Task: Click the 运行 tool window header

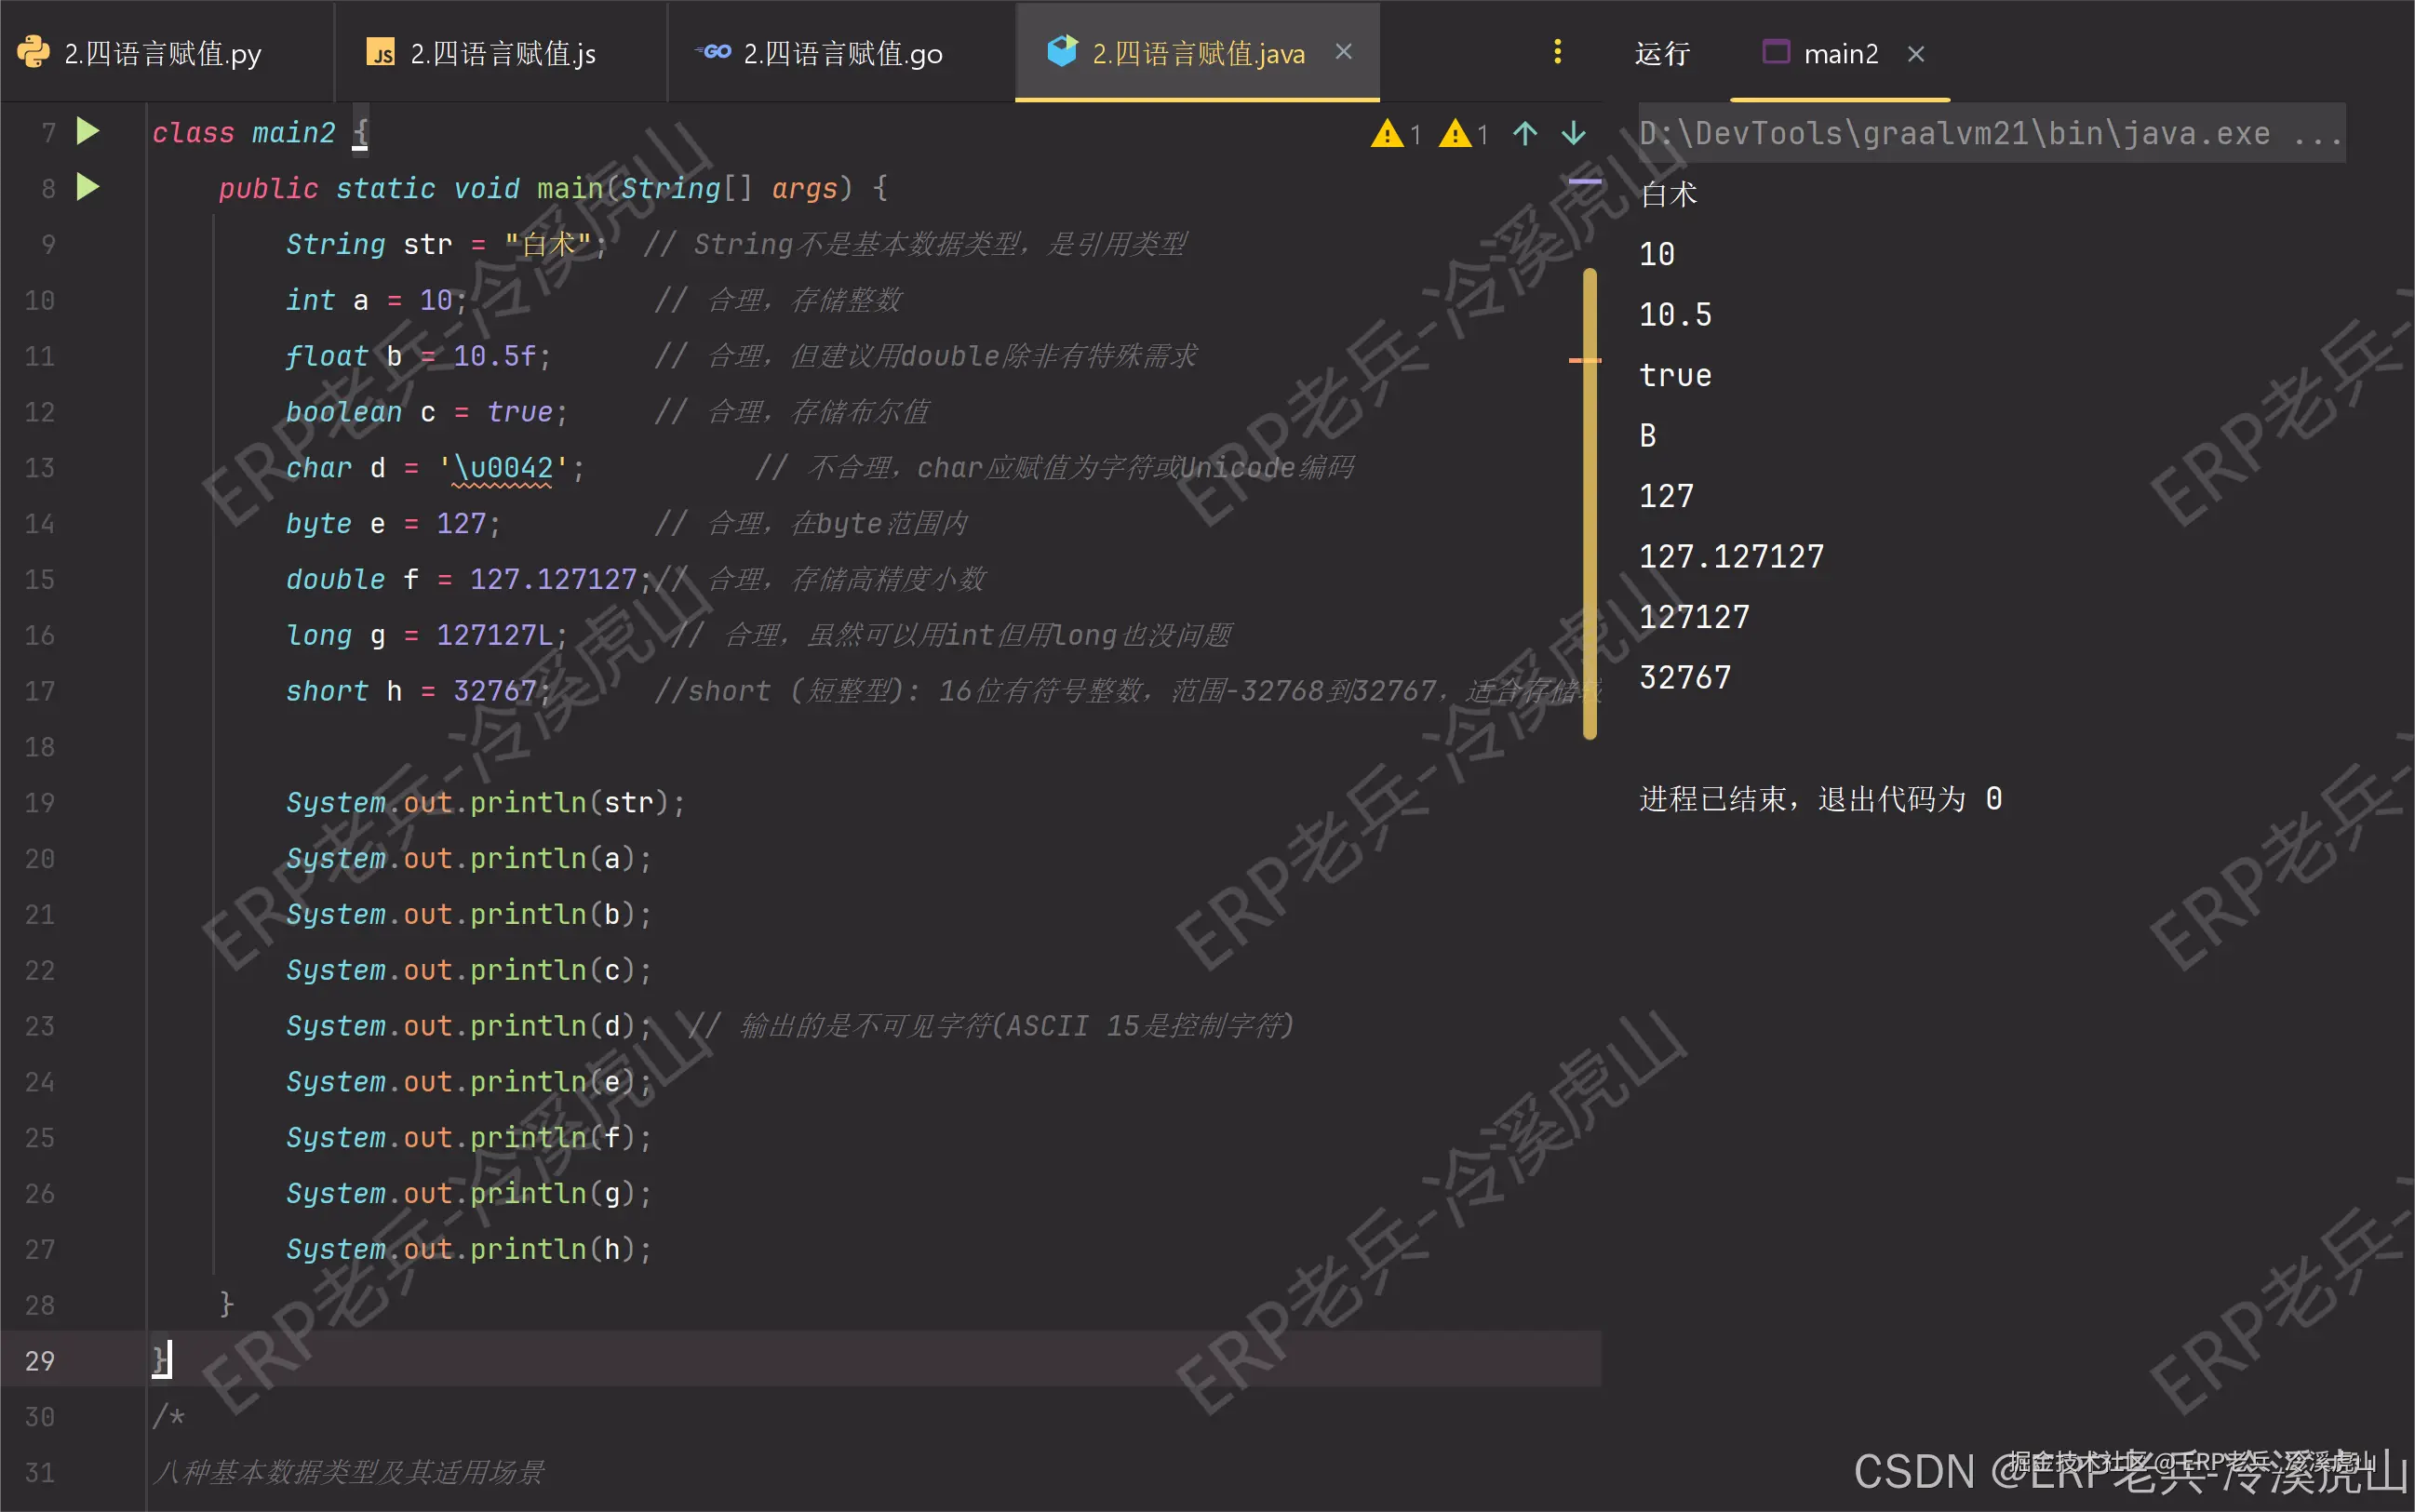Action: click(x=1661, y=53)
